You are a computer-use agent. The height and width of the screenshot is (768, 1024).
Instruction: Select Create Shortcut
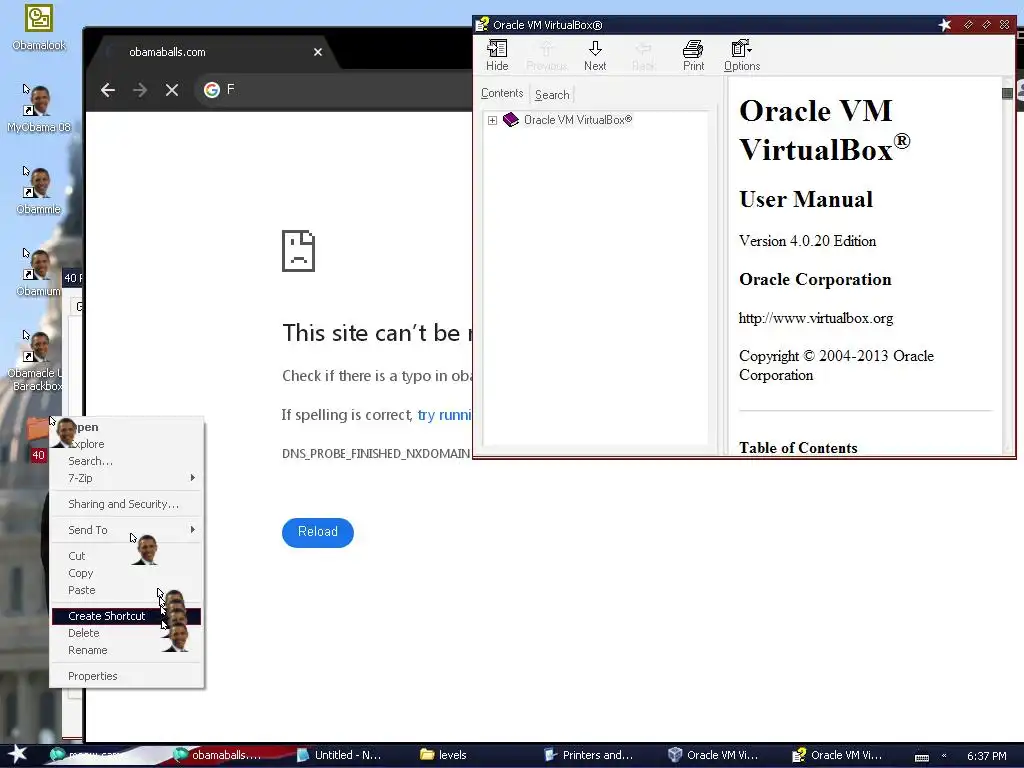click(127, 616)
